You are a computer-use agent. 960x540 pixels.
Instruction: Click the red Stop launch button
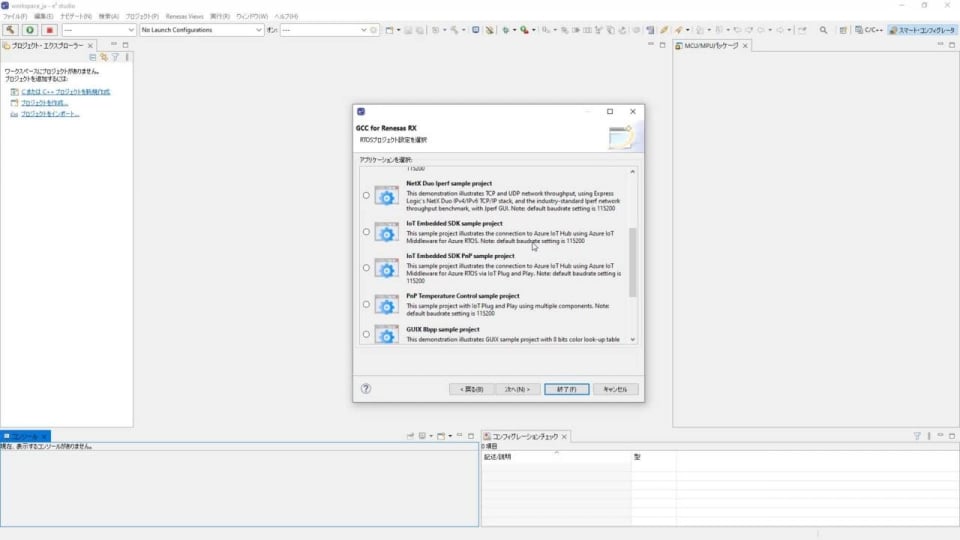tap(50, 30)
